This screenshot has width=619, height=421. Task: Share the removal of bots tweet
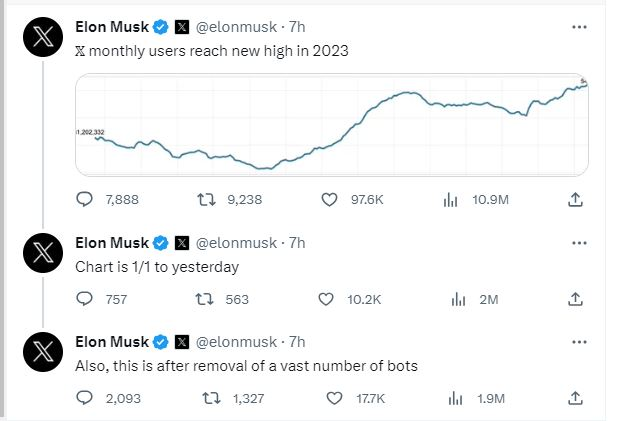575,397
